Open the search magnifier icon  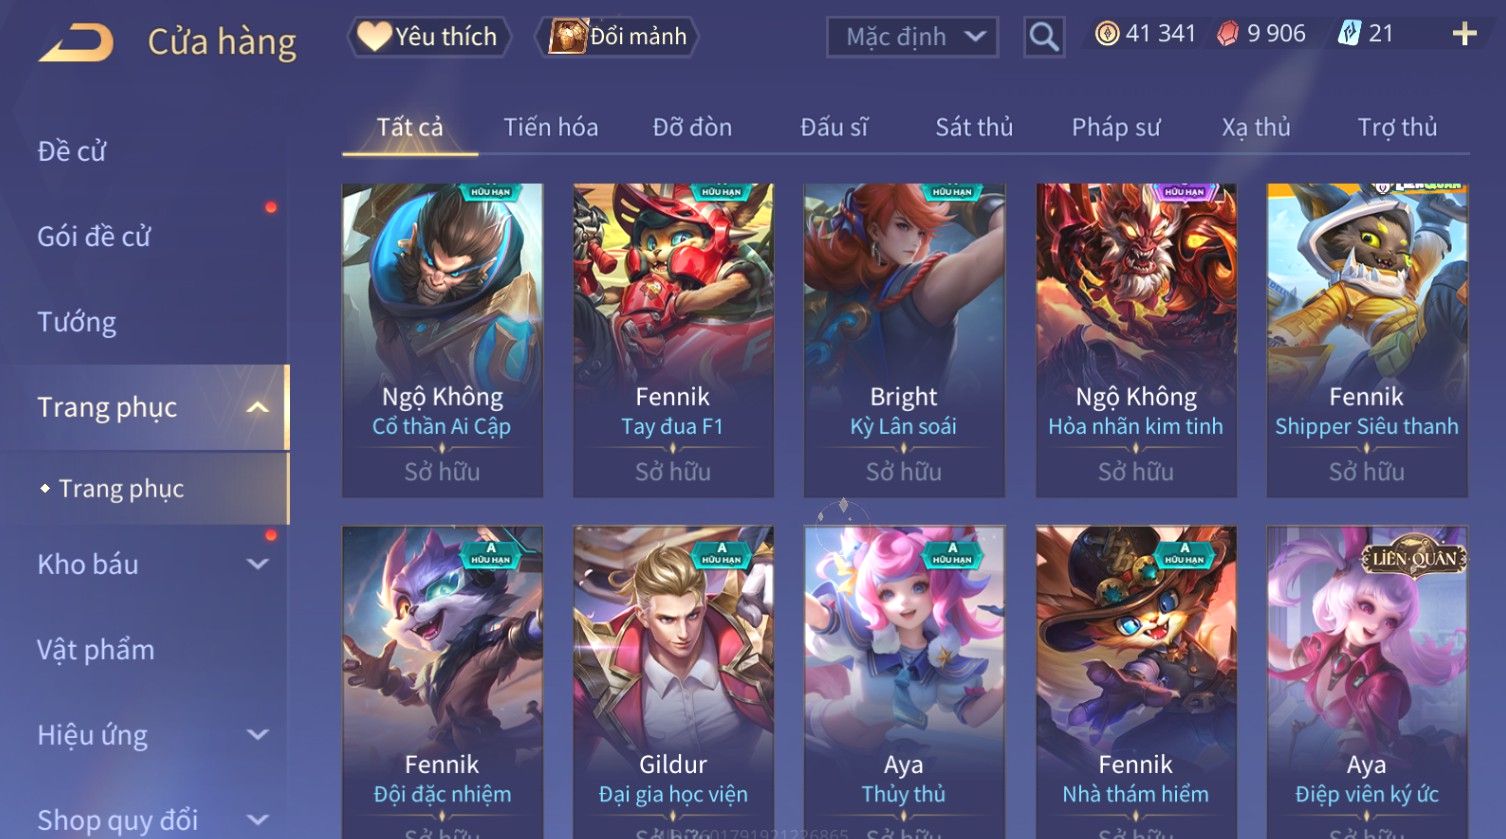[x=1044, y=37]
